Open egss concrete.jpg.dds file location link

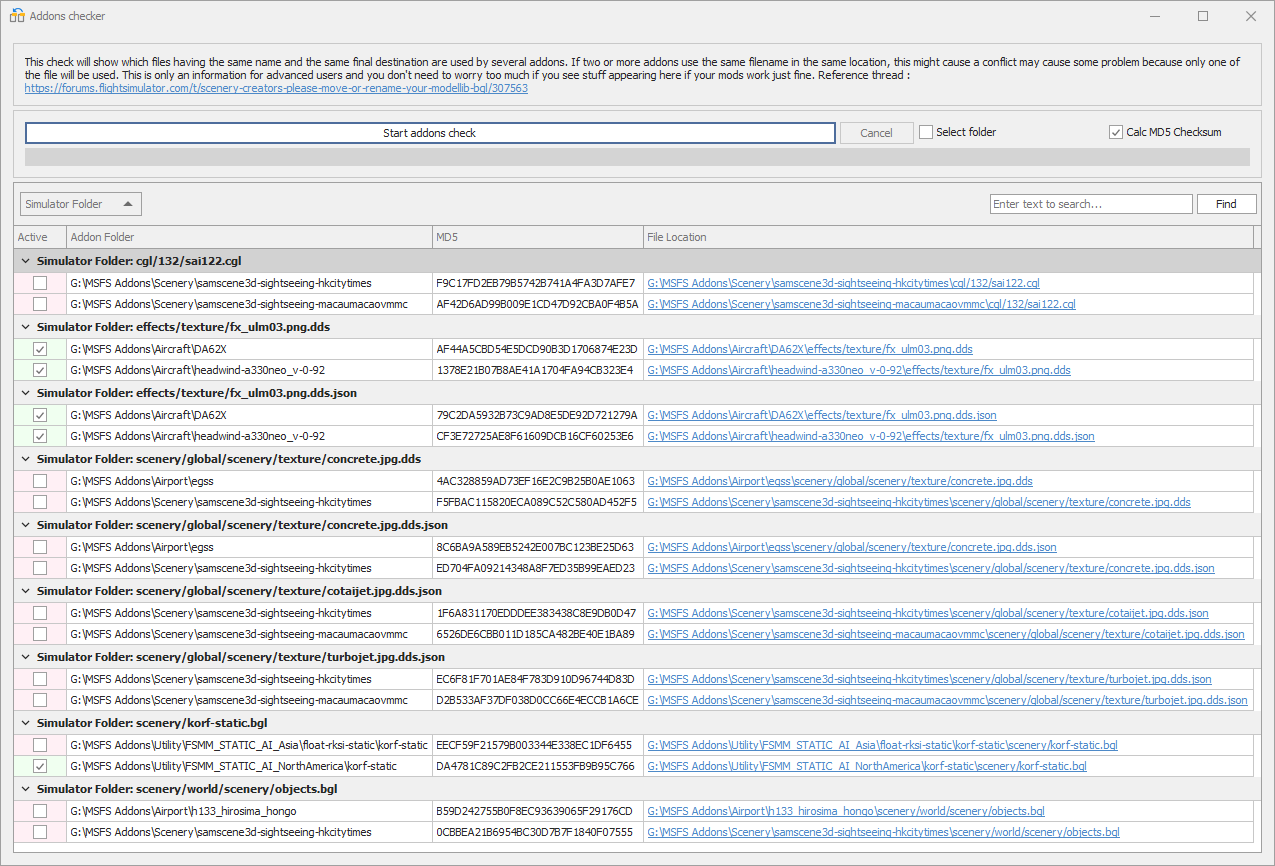840,481
